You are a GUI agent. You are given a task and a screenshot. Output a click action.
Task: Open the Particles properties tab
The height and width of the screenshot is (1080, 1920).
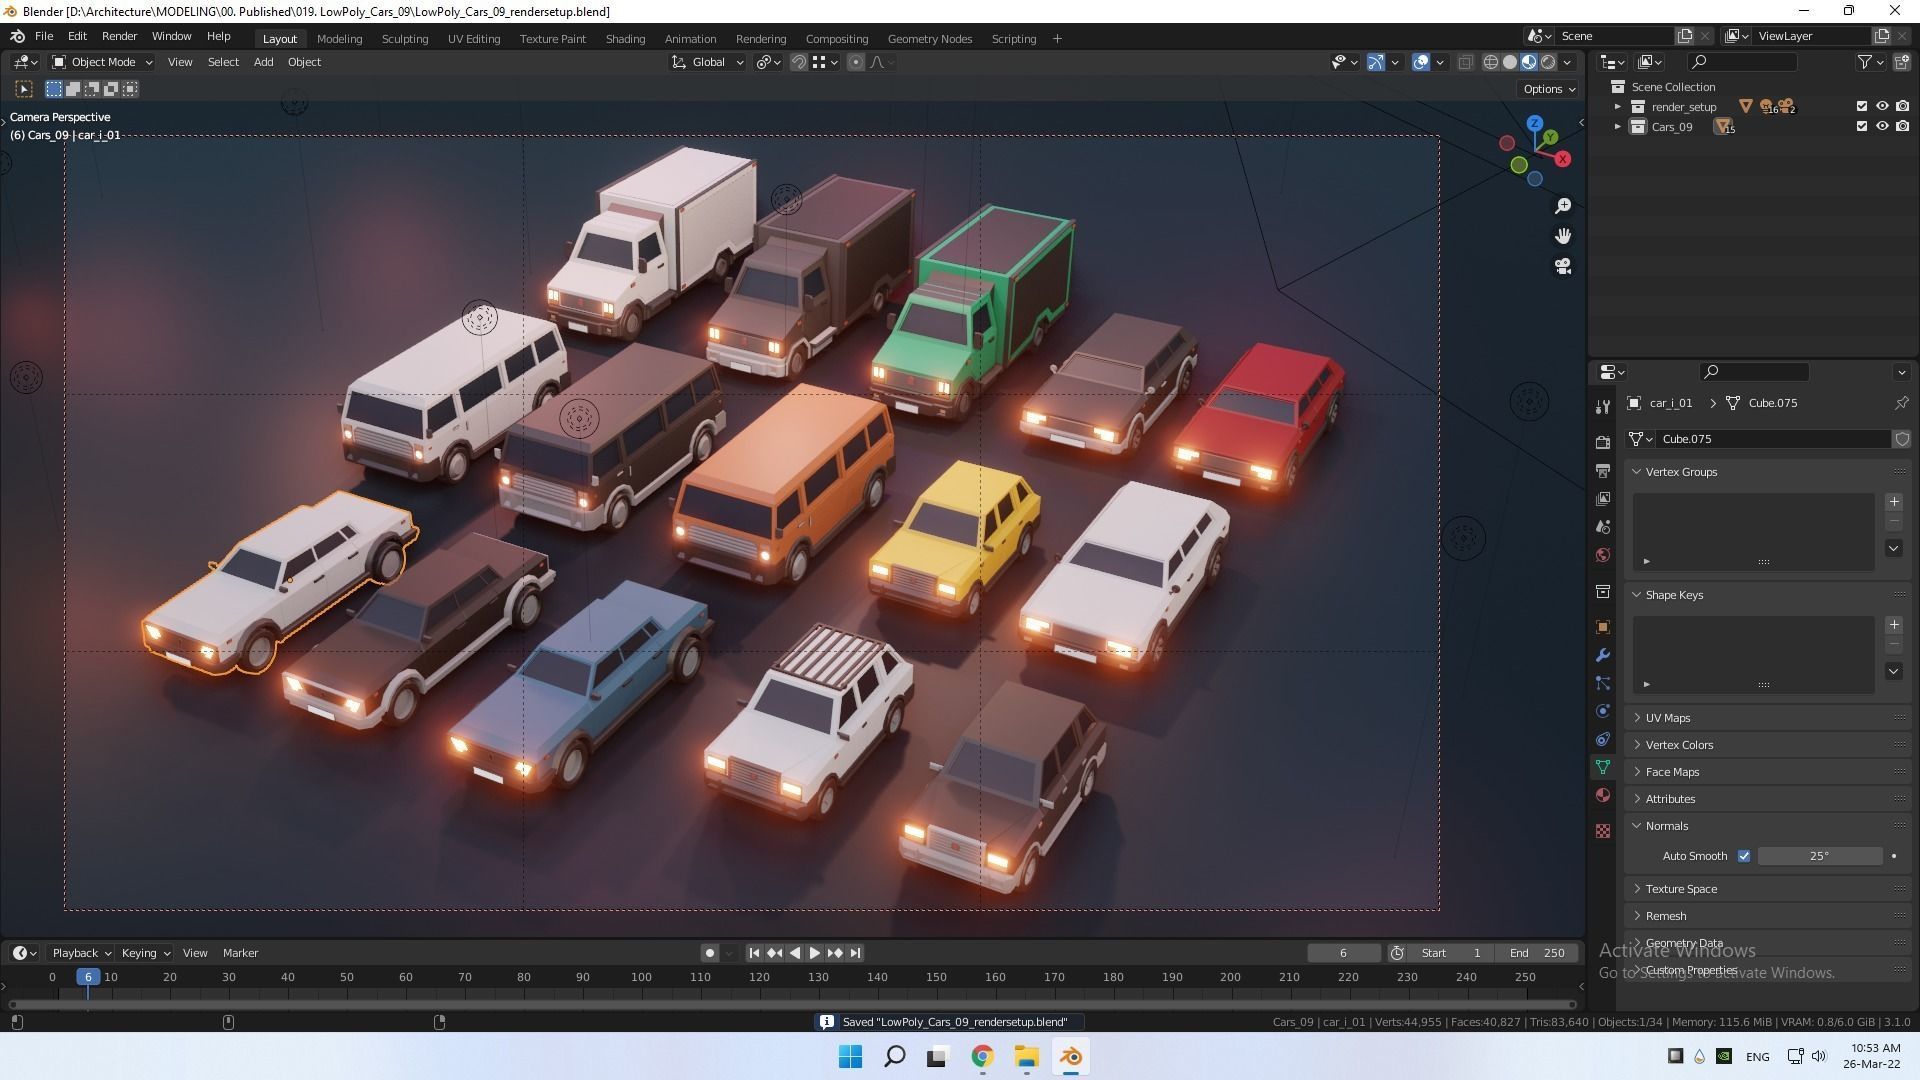coord(1603,683)
